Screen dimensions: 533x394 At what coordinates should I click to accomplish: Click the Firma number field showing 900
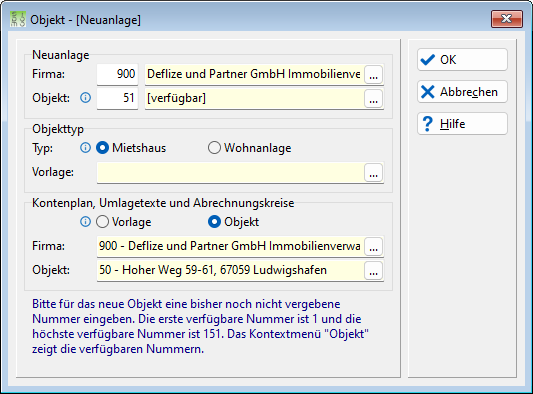coord(117,74)
